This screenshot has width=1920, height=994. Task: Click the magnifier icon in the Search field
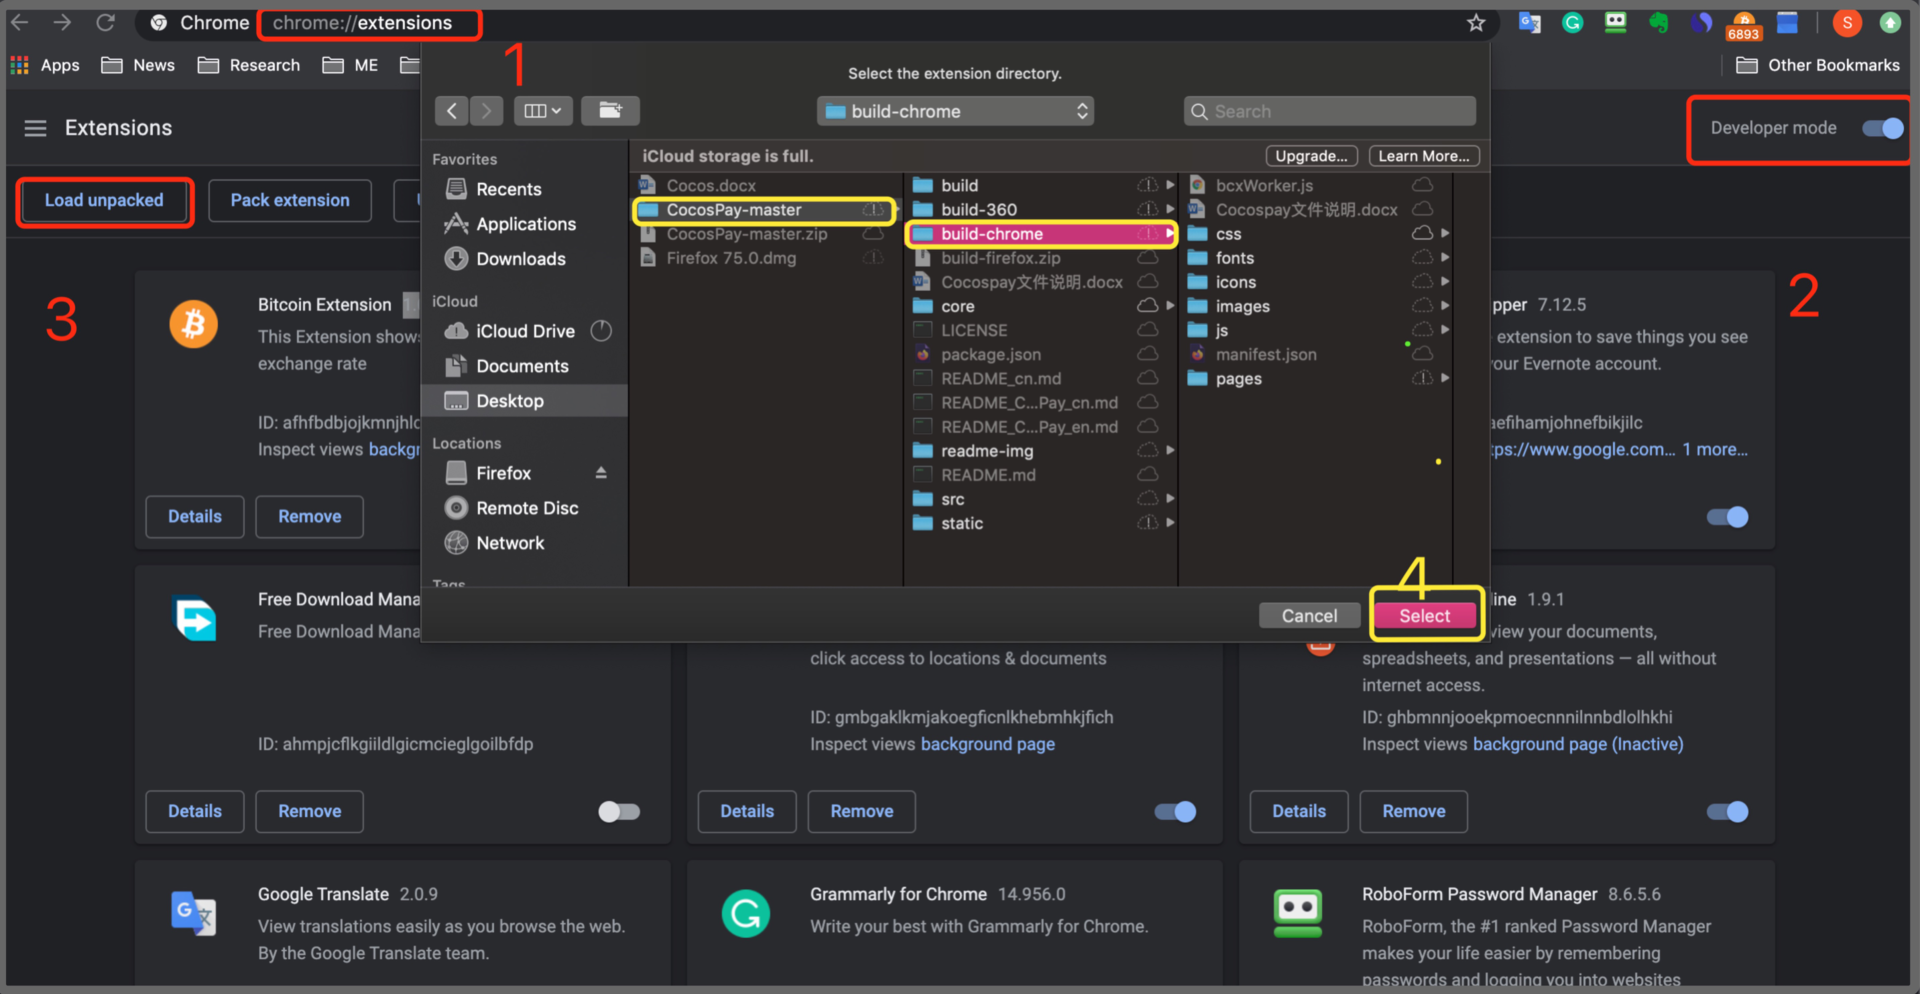pos(1199,112)
